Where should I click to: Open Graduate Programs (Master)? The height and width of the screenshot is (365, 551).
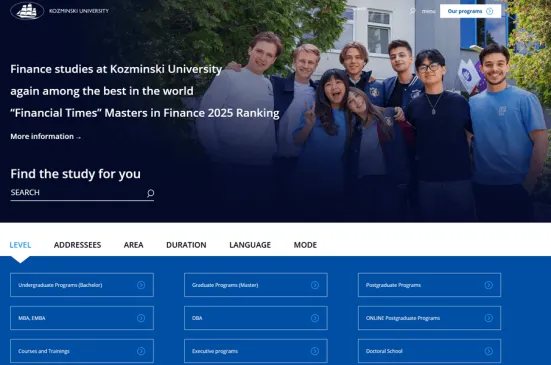pos(256,285)
